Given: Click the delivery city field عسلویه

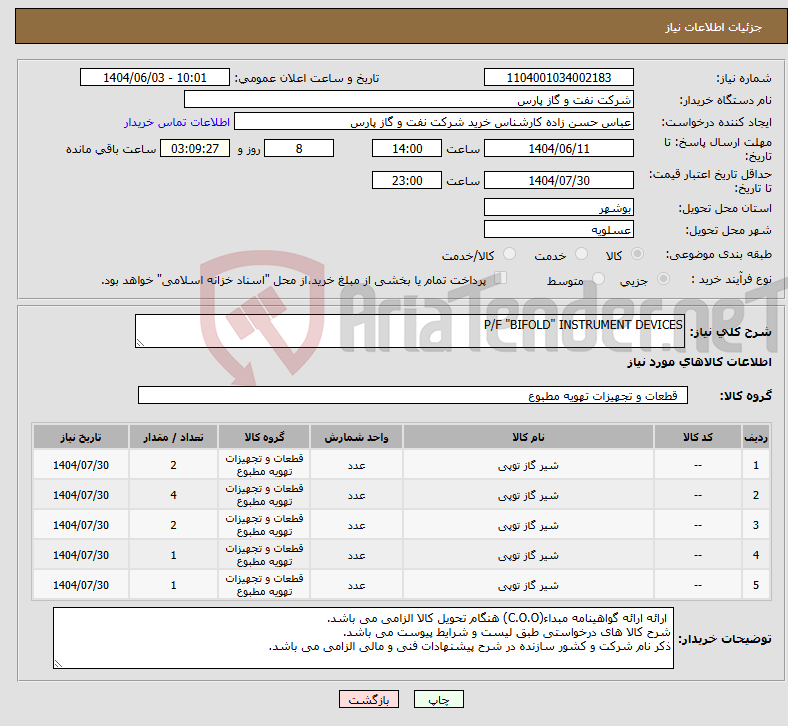Looking at the screenshot, I should 558,229.
